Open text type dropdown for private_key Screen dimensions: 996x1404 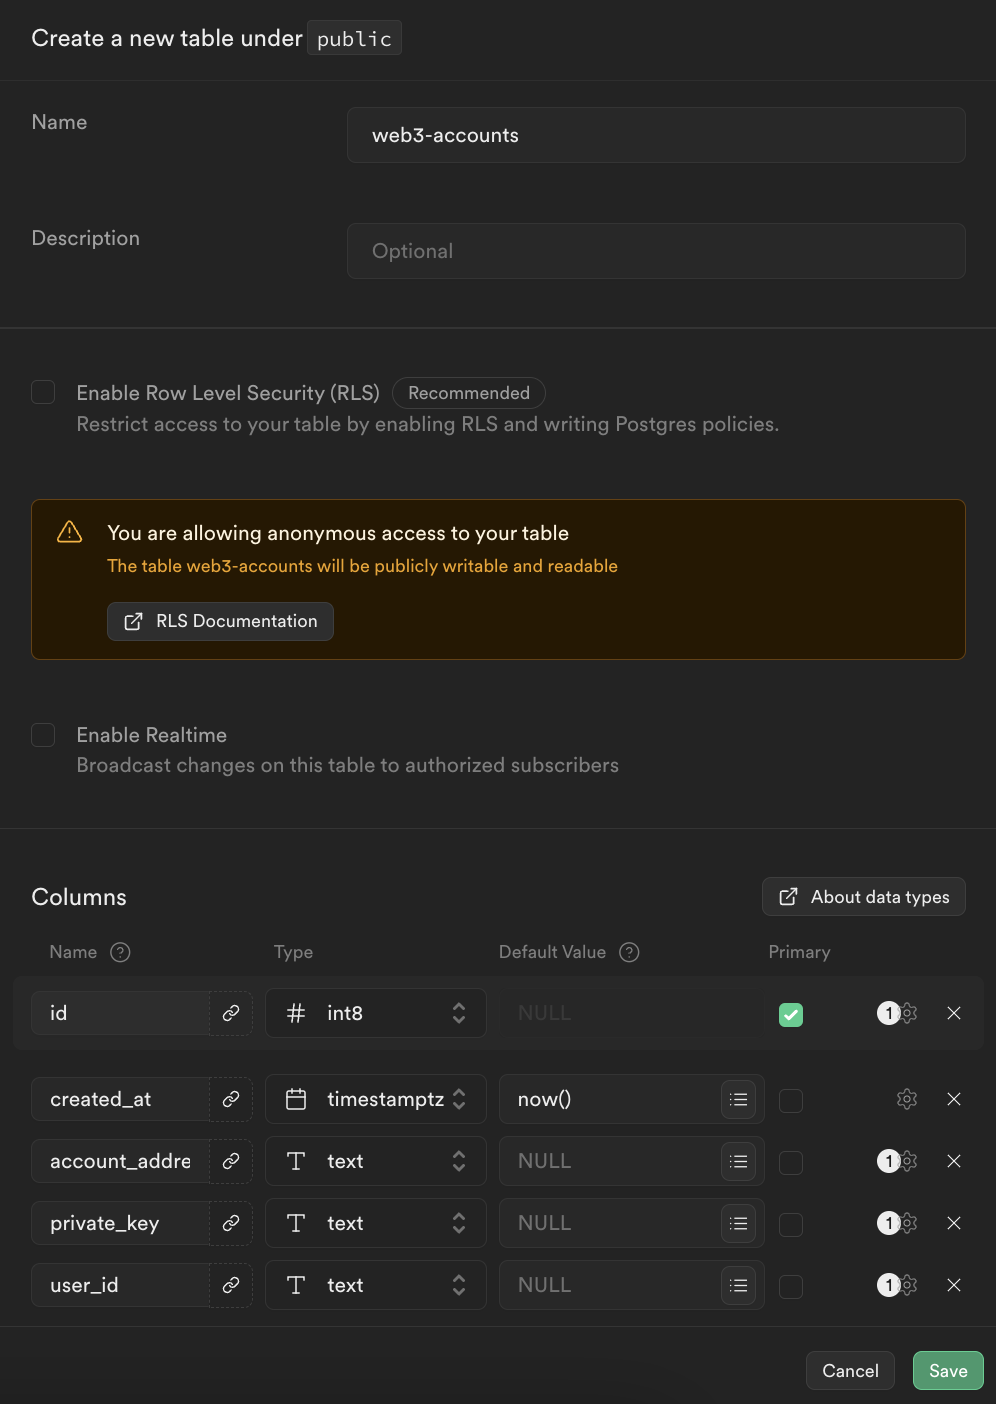(x=376, y=1223)
